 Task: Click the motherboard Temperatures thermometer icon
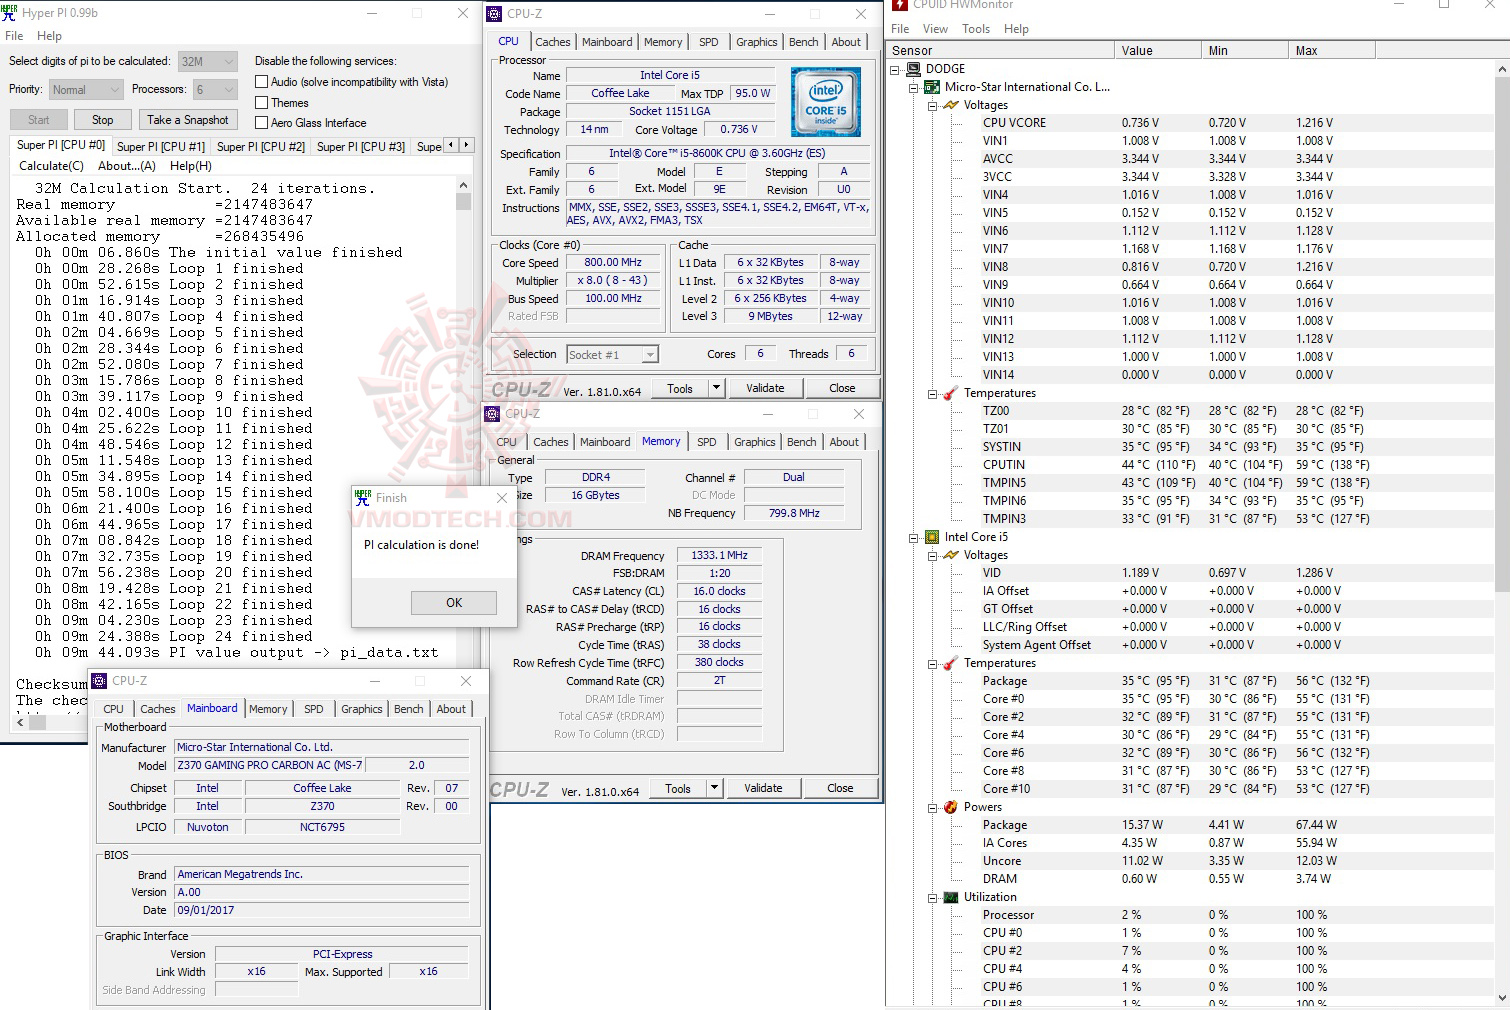pyautogui.click(x=951, y=393)
